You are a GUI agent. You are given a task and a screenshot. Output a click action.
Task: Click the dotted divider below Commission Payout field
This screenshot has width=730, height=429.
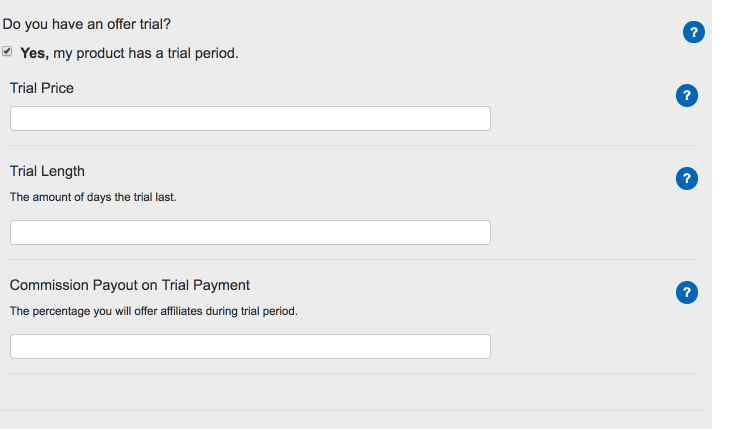pos(354,374)
